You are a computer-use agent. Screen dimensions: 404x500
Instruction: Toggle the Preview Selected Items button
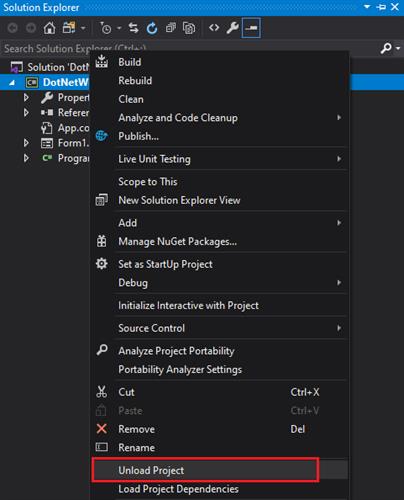[x=251, y=28]
